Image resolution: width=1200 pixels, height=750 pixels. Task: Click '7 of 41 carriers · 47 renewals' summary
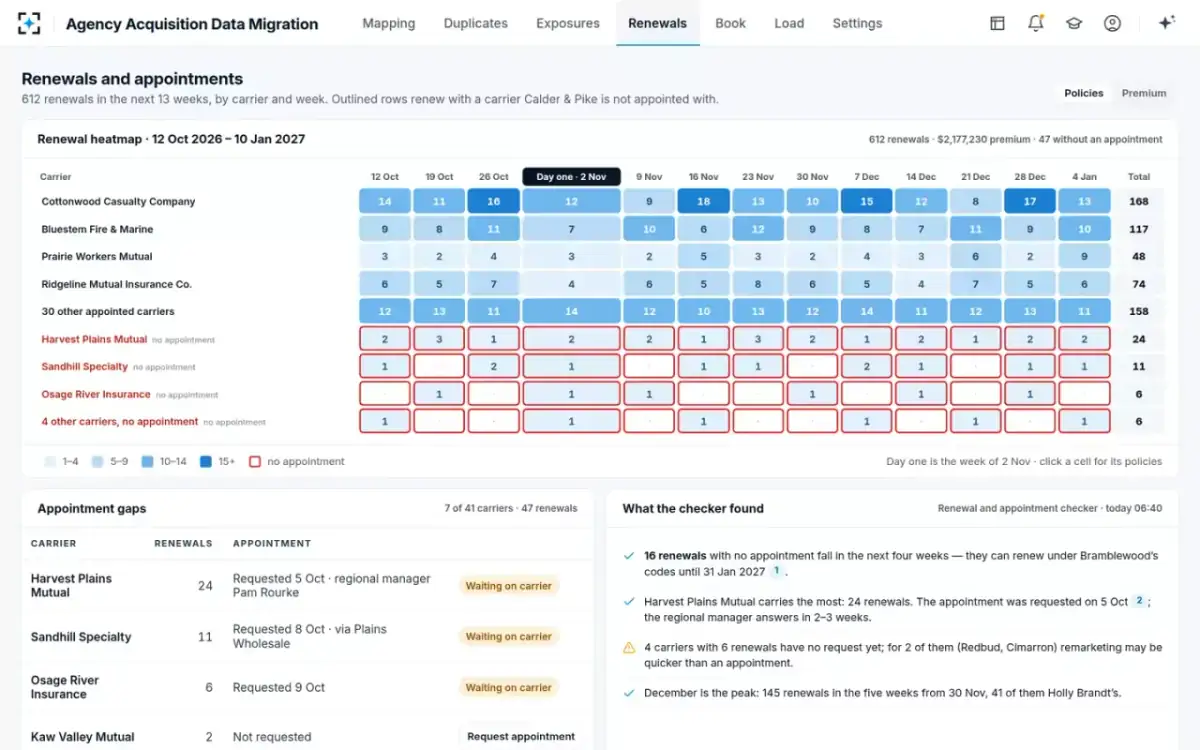[511, 508]
